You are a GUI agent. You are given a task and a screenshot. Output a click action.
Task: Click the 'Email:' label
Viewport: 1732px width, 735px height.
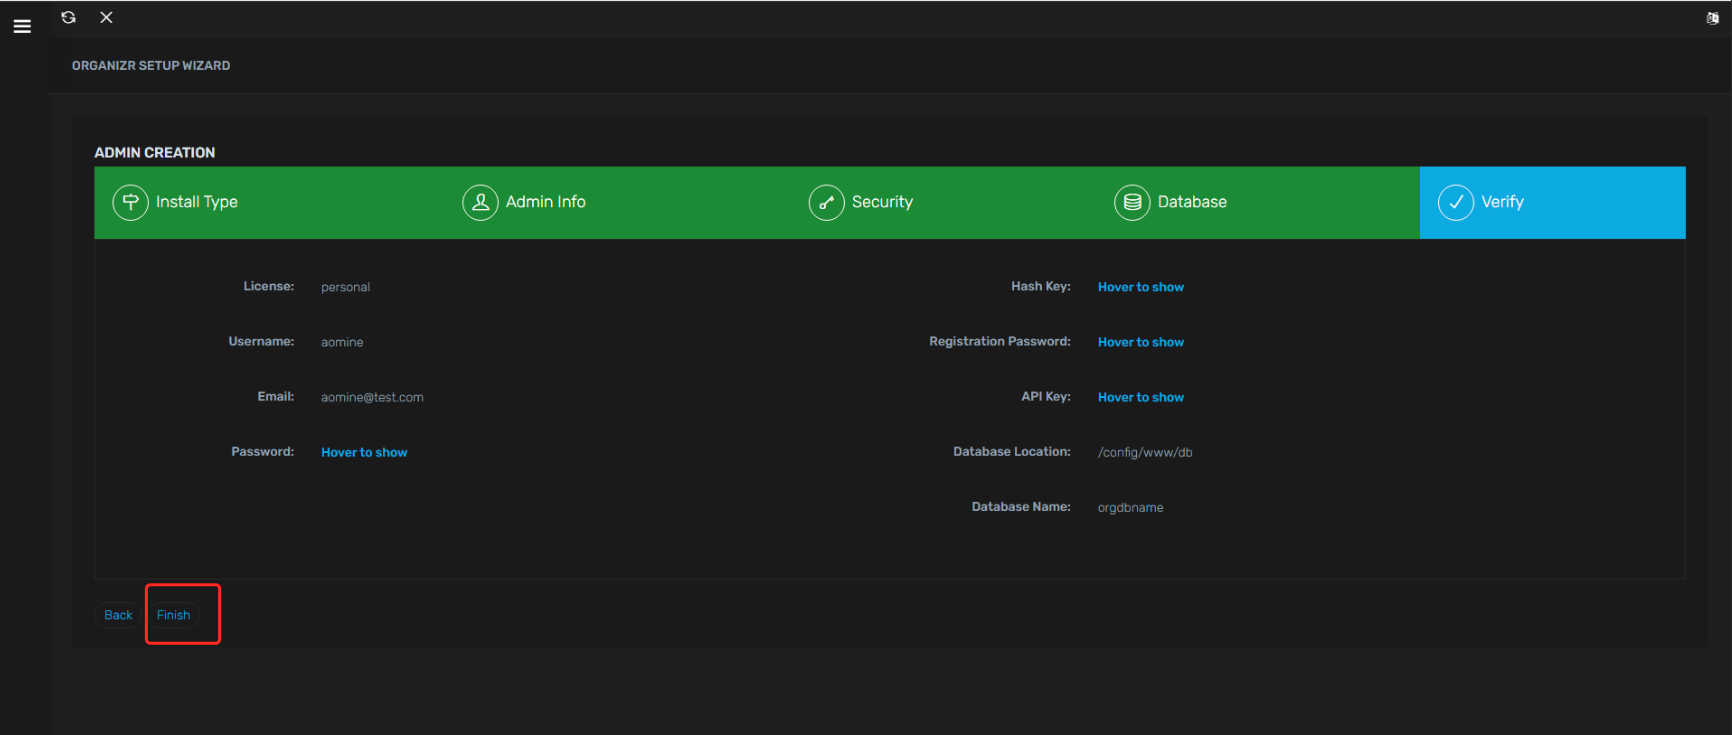(276, 396)
